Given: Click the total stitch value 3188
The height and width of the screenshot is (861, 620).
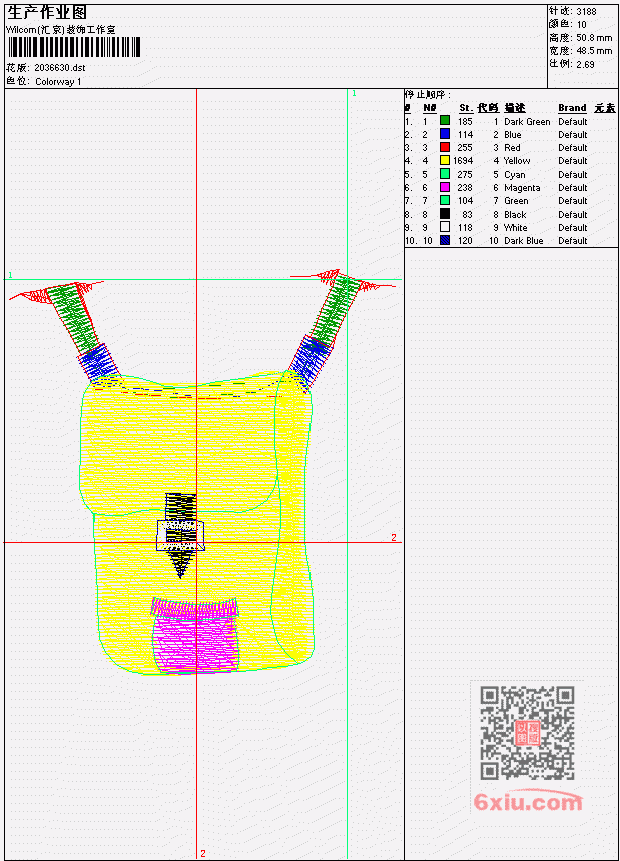Looking at the screenshot, I should 587,11.
